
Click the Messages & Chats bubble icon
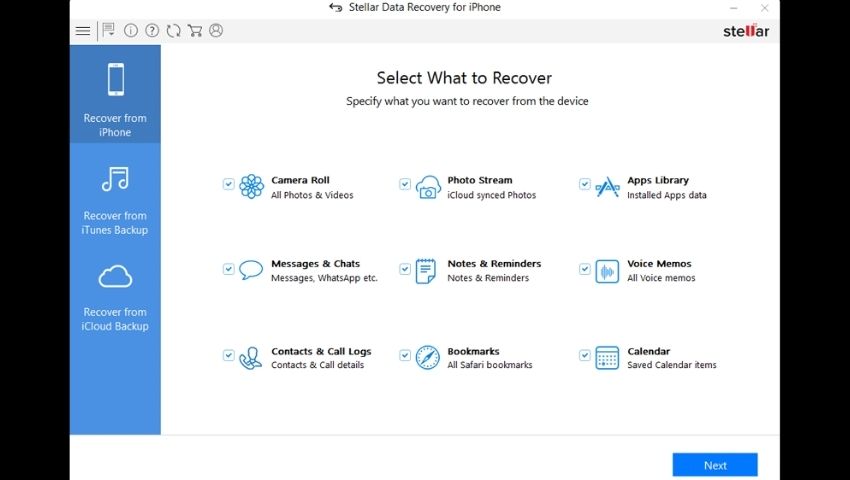pos(251,270)
